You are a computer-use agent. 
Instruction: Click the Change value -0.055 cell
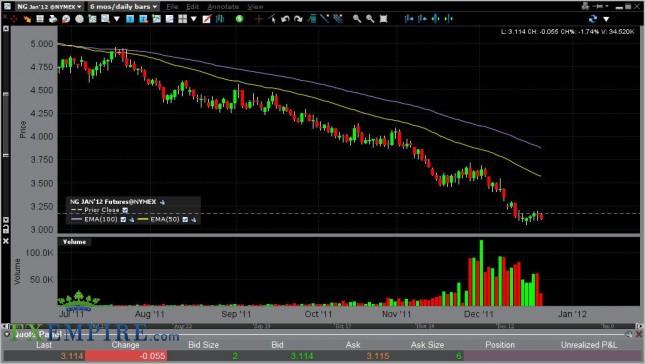click(x=126, y=356)
